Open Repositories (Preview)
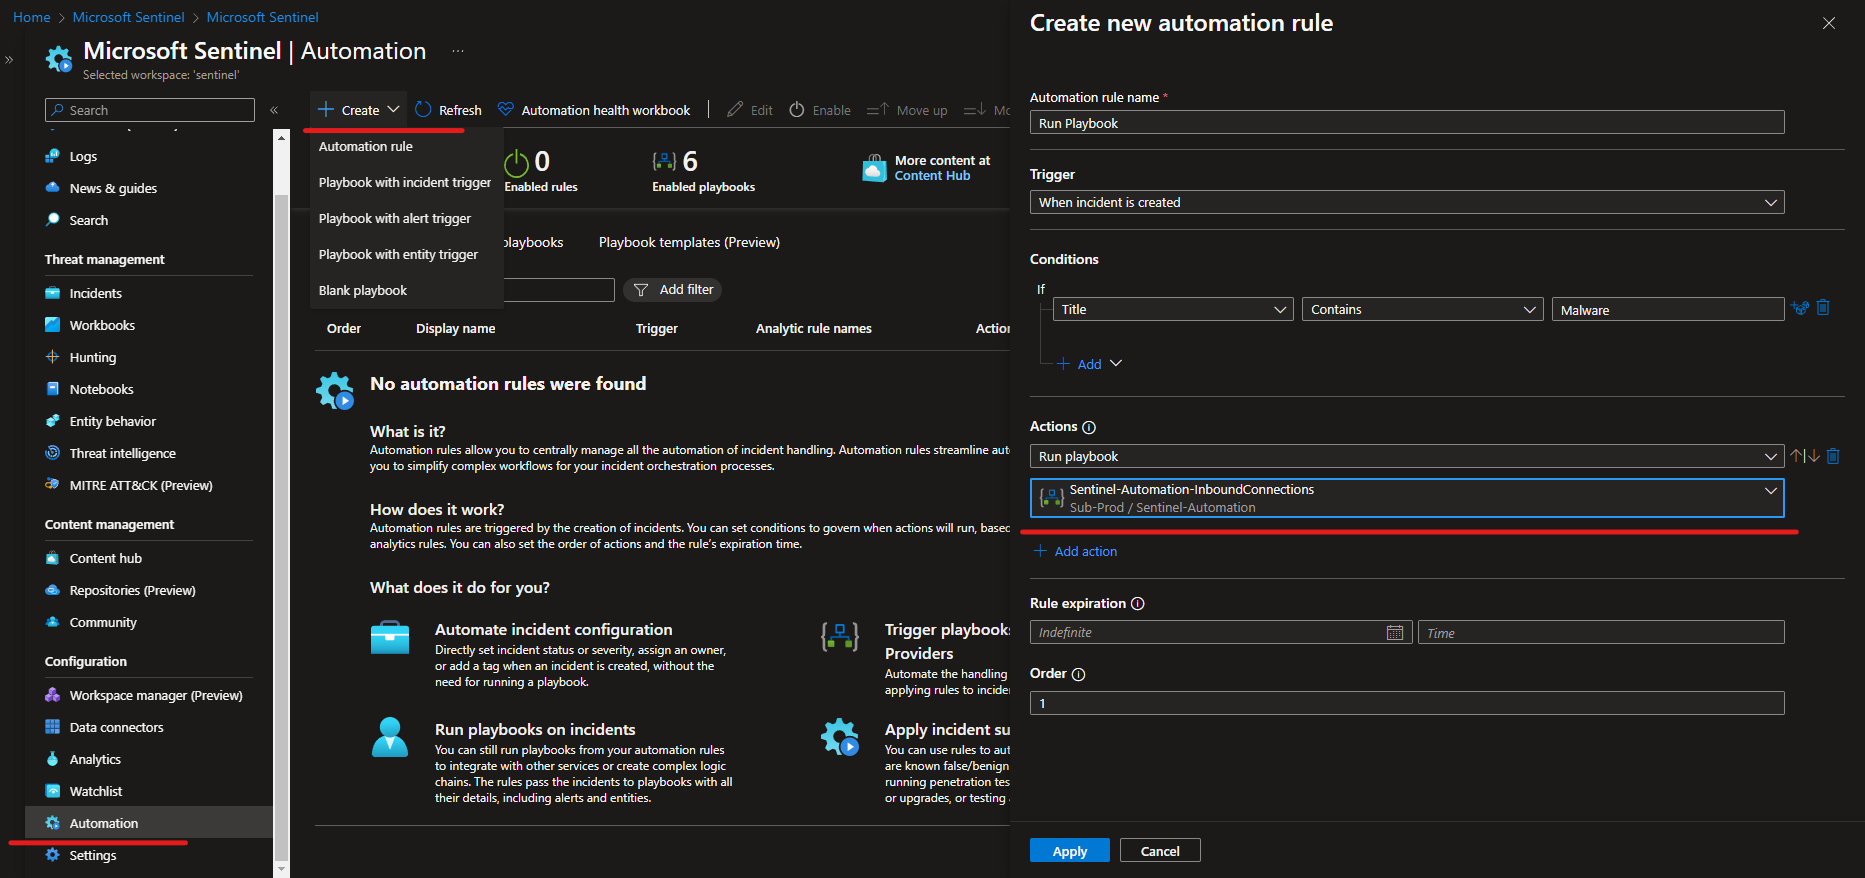Screen dimensions: 1865x878 [x=132, y=590]
